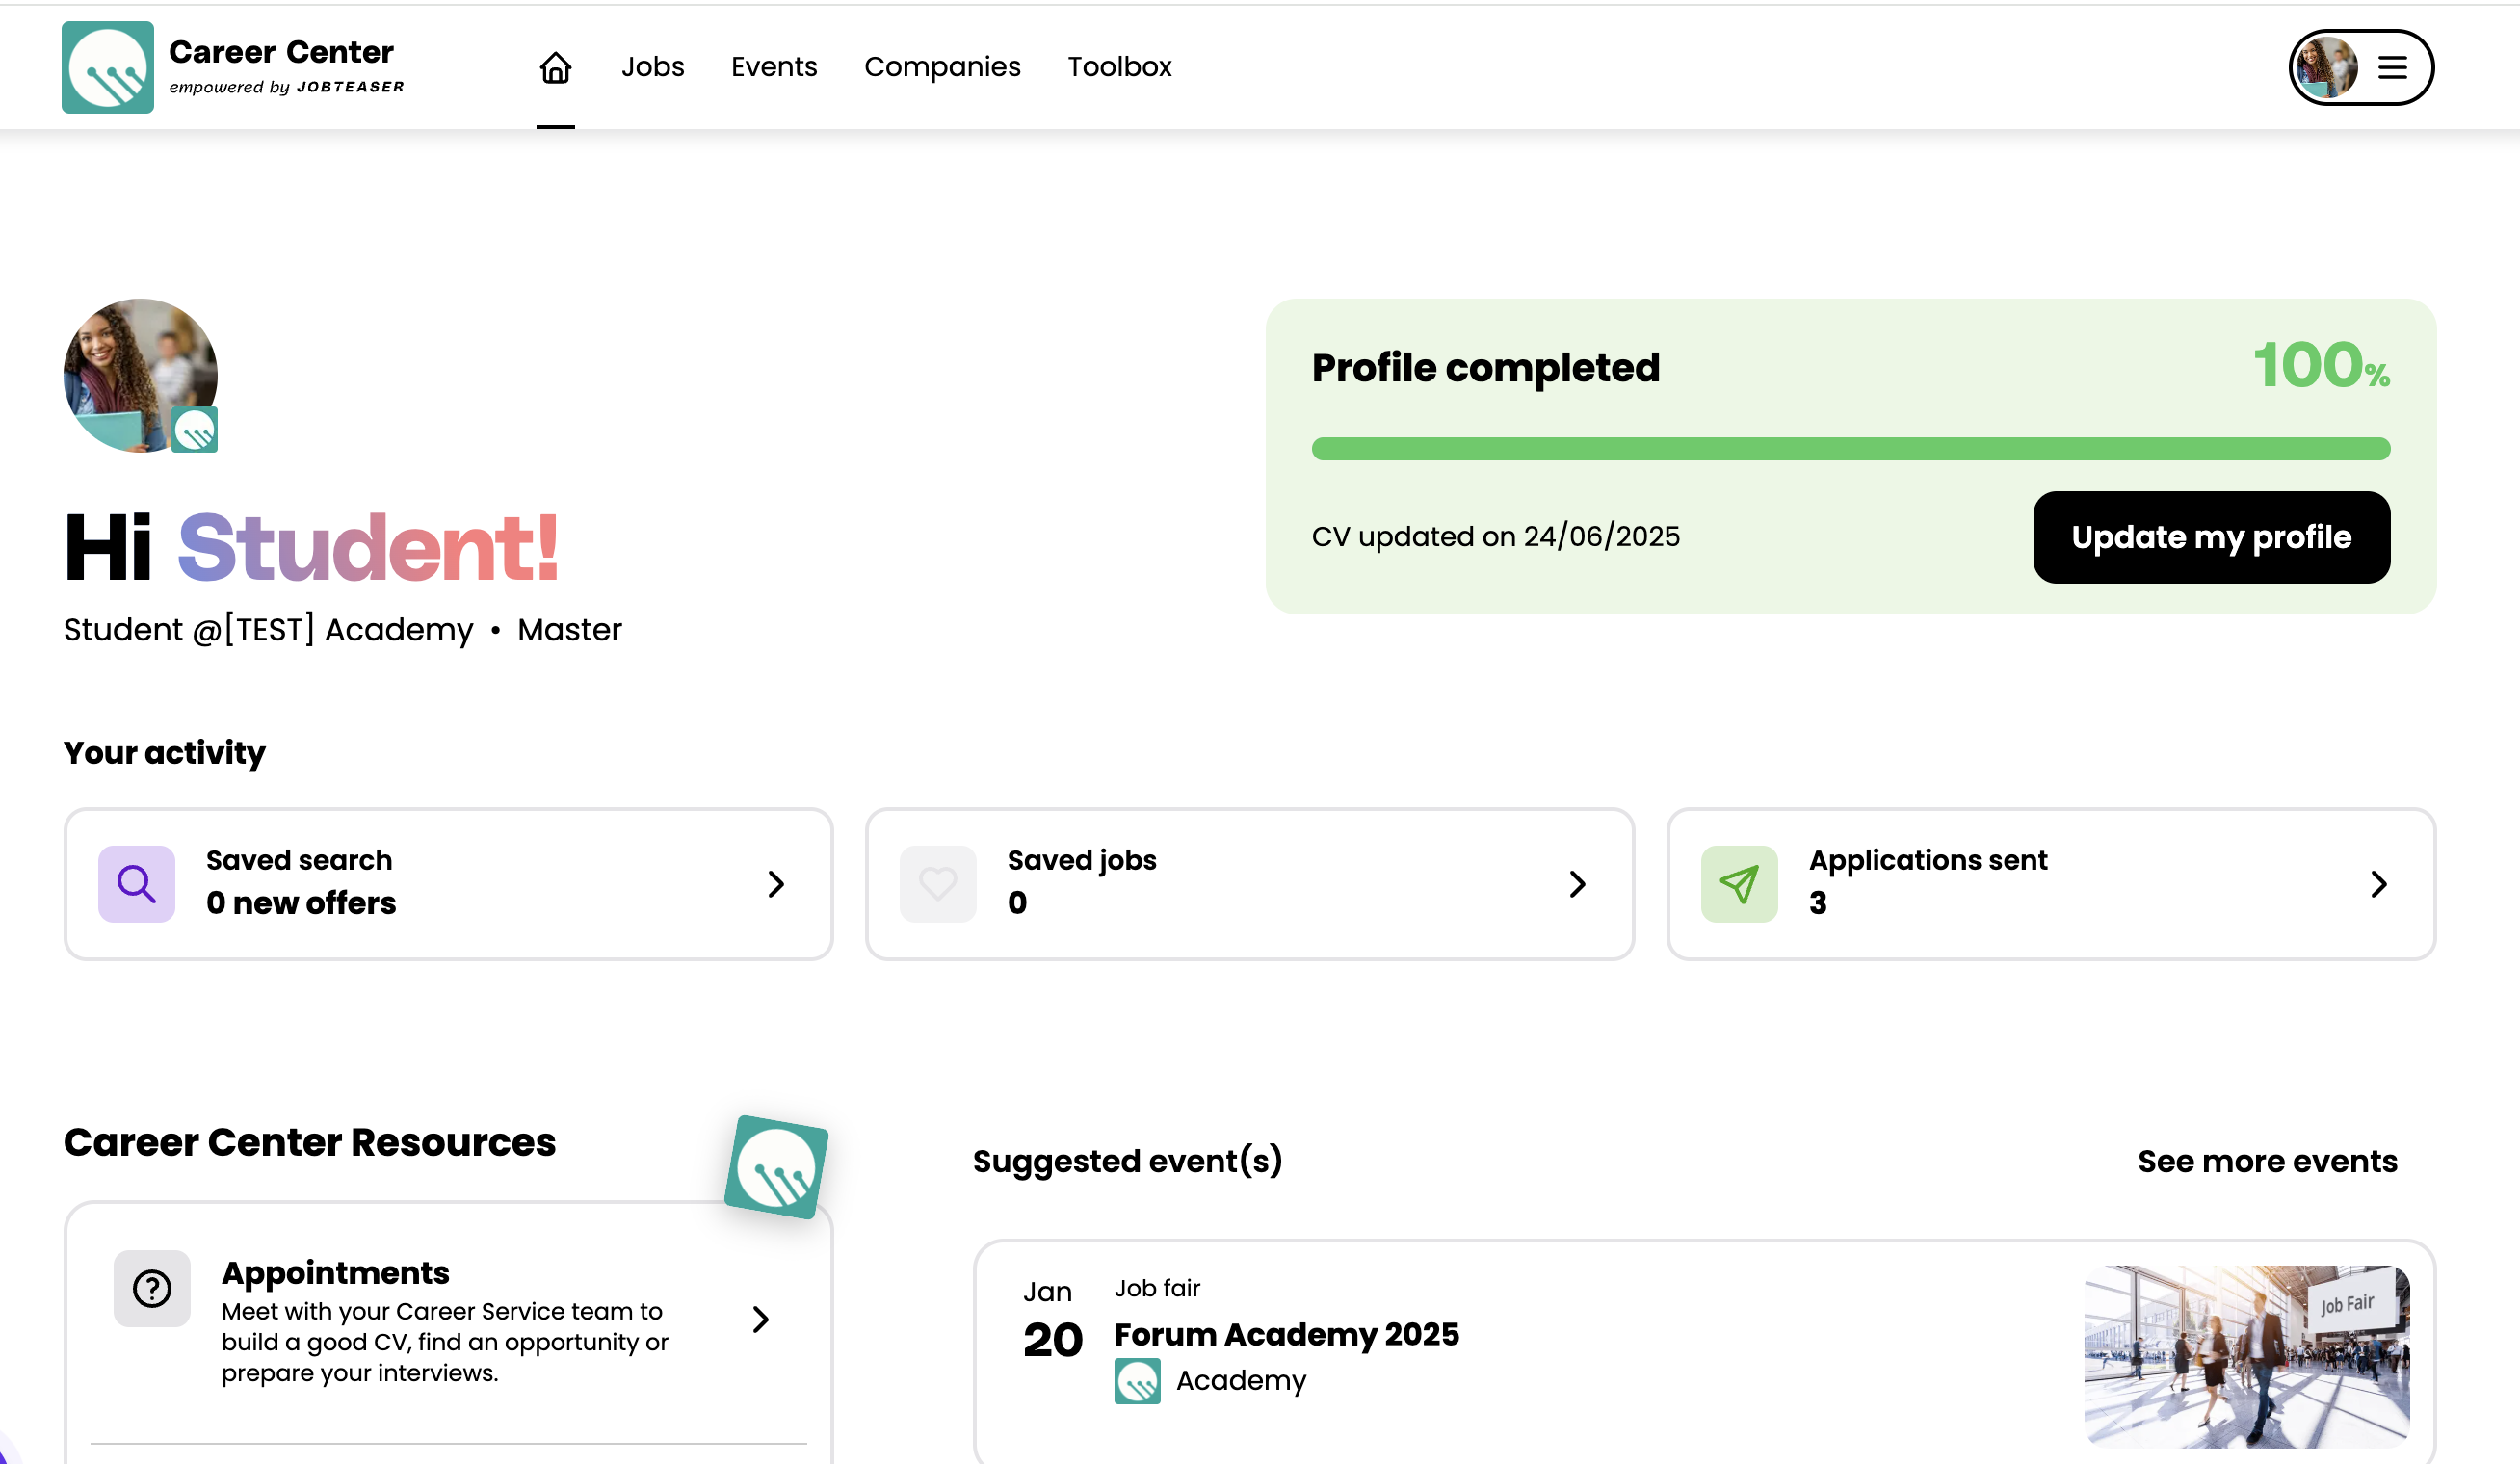Viewport: 2520px width, 1464px height.
Task: Click the tilted Career Center resources logo
Action: (776, 1167)
